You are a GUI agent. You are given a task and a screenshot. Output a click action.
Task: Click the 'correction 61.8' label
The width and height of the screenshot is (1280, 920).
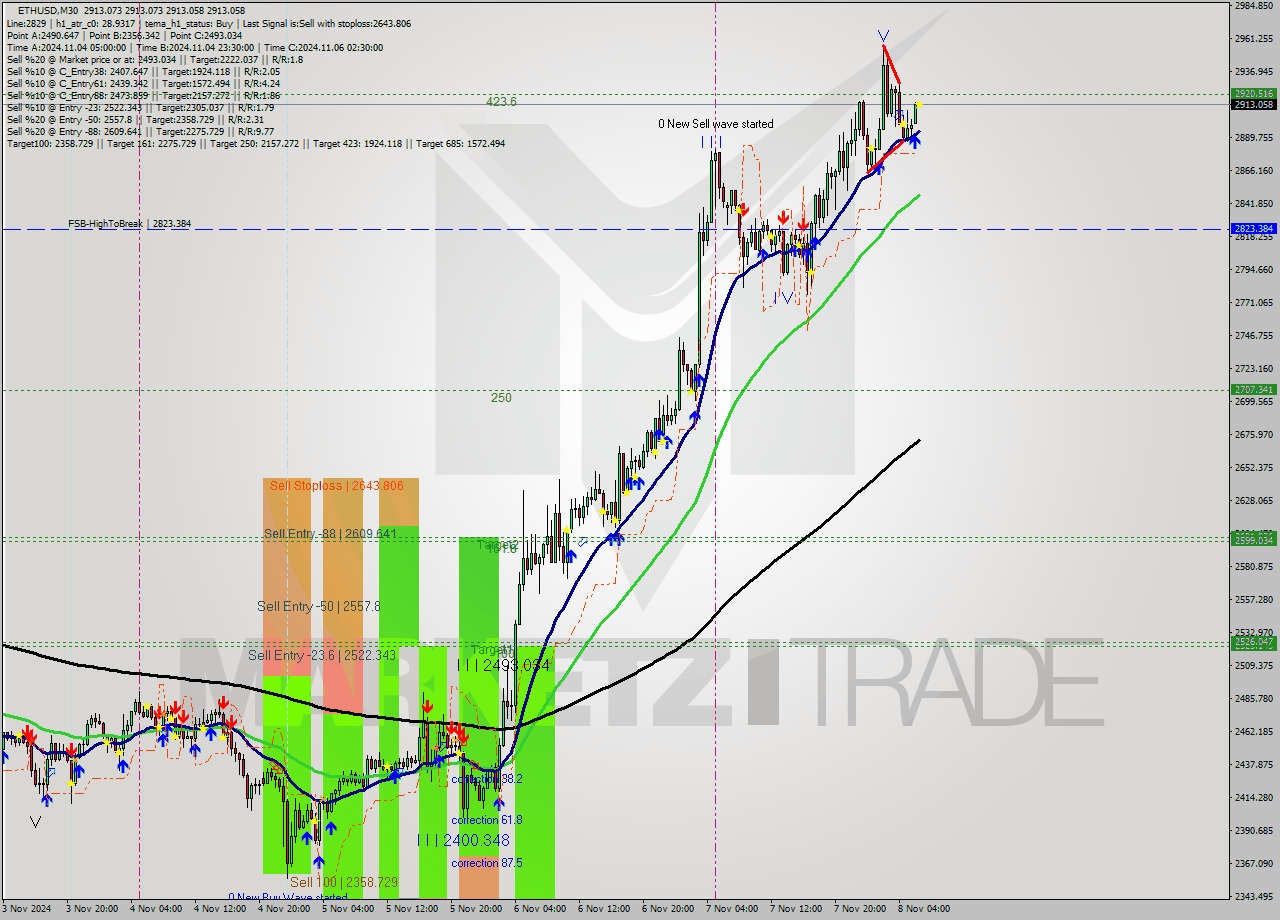(486, 820)
